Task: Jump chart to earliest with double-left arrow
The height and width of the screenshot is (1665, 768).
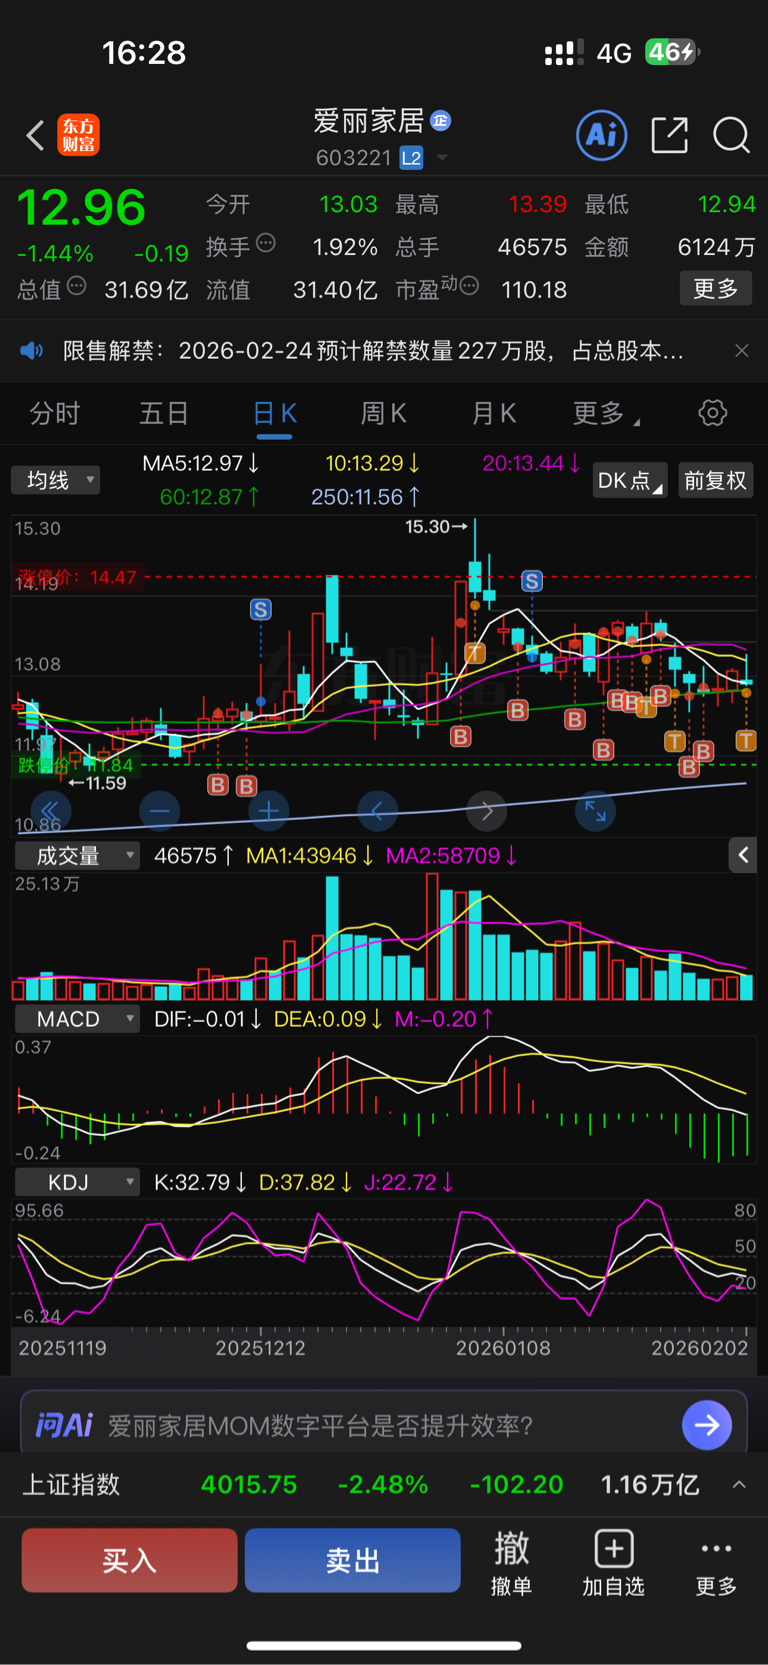Action: click(50, 810)
